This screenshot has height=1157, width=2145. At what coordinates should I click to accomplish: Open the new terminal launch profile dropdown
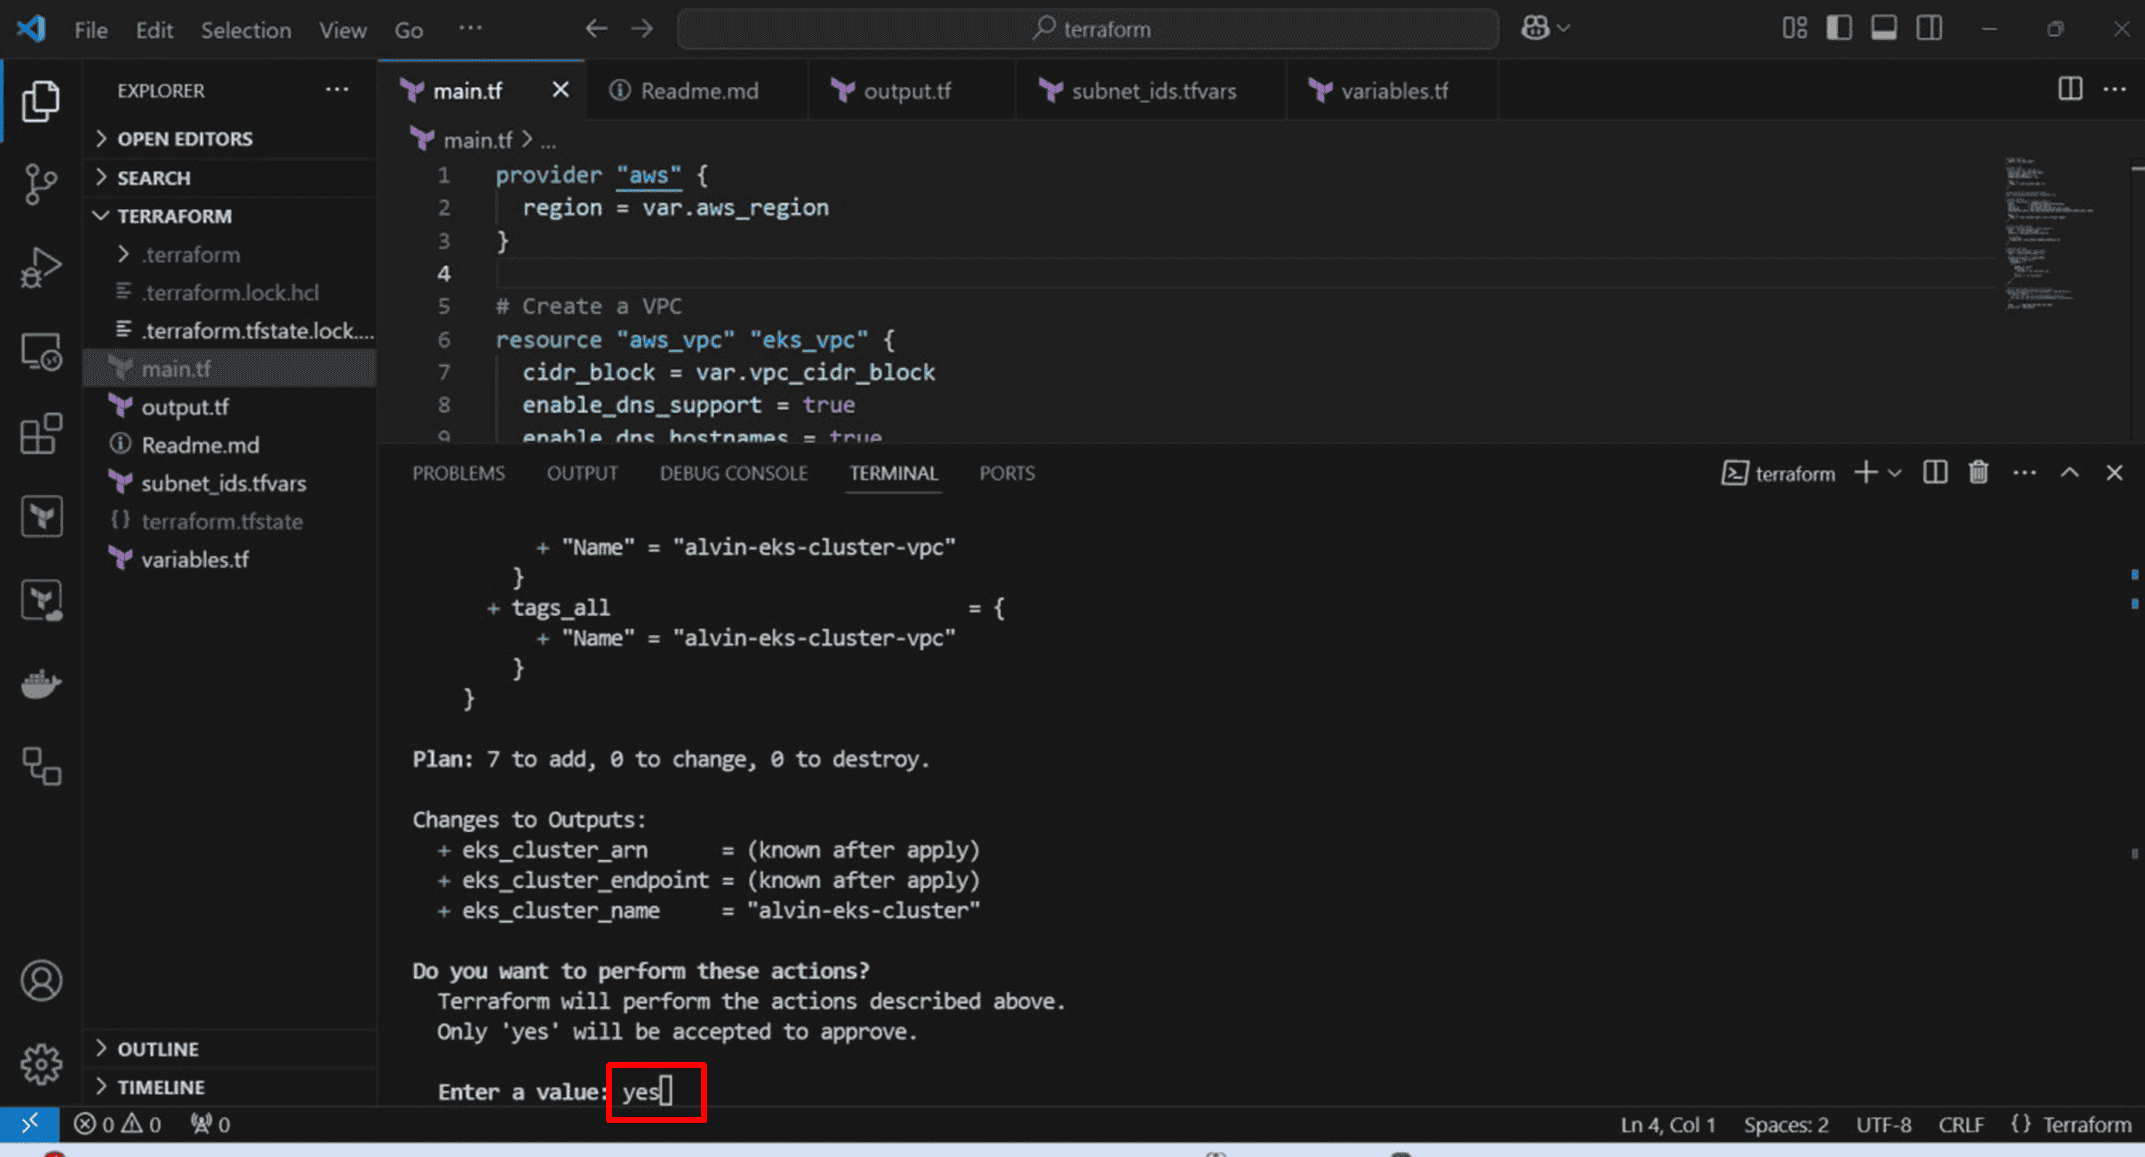click(1894, 473)
